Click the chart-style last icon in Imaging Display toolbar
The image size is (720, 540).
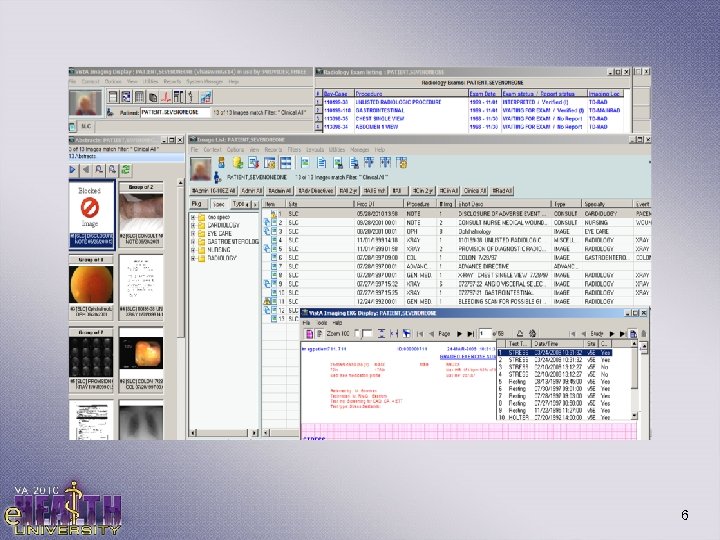pyautogui.click(x=206, y=96)
